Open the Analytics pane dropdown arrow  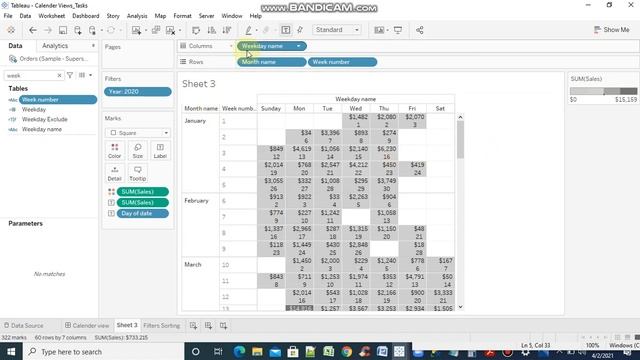point(93,46)
